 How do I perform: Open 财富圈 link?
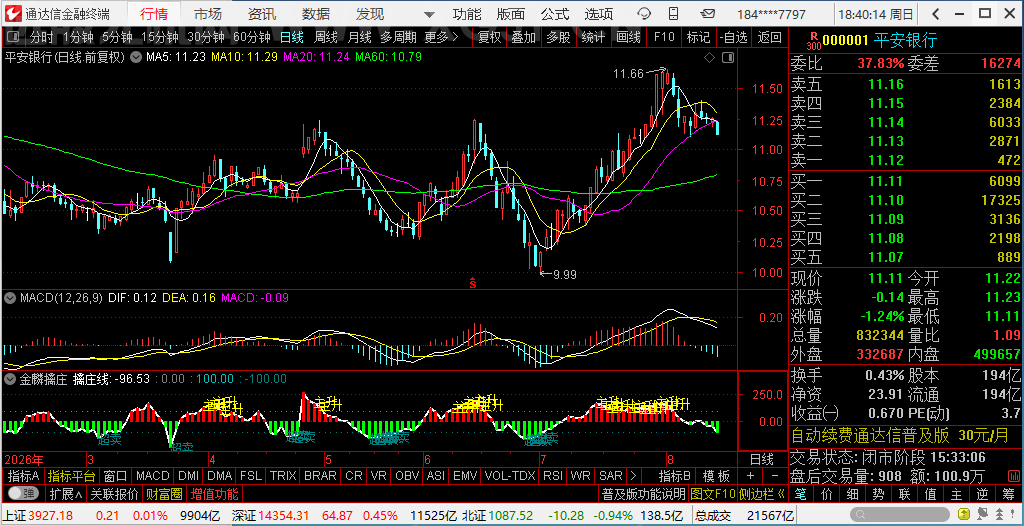pos(164,493)
